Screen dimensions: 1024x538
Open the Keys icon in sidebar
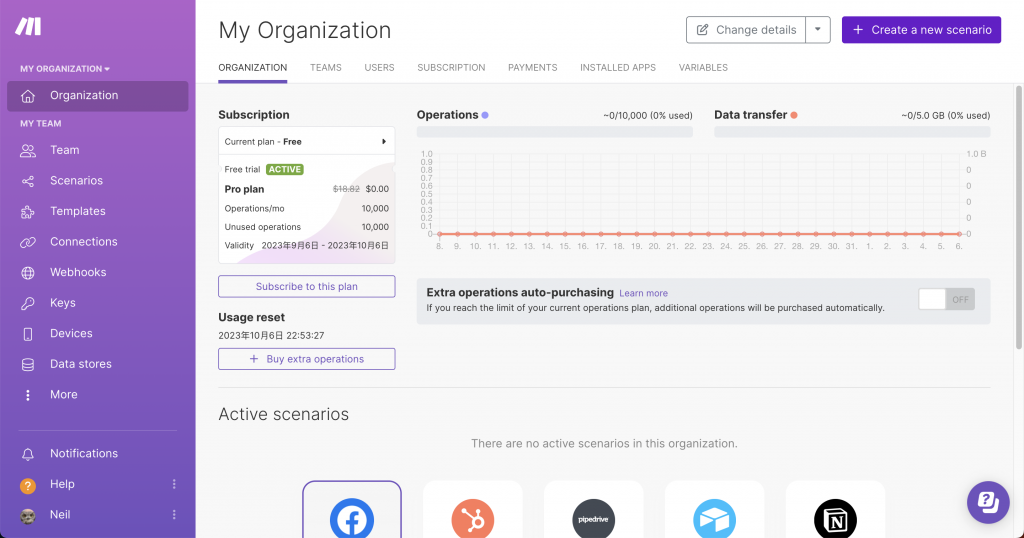point(27,303)
